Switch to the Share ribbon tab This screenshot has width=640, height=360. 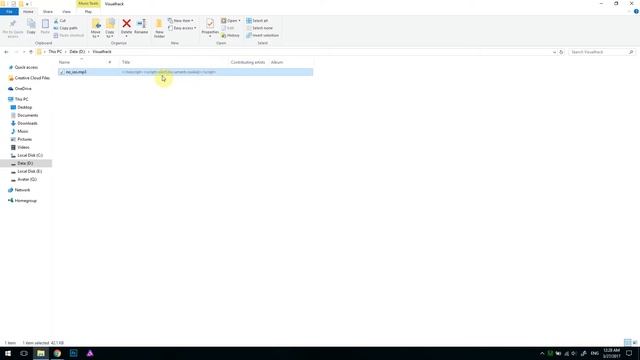48,11
